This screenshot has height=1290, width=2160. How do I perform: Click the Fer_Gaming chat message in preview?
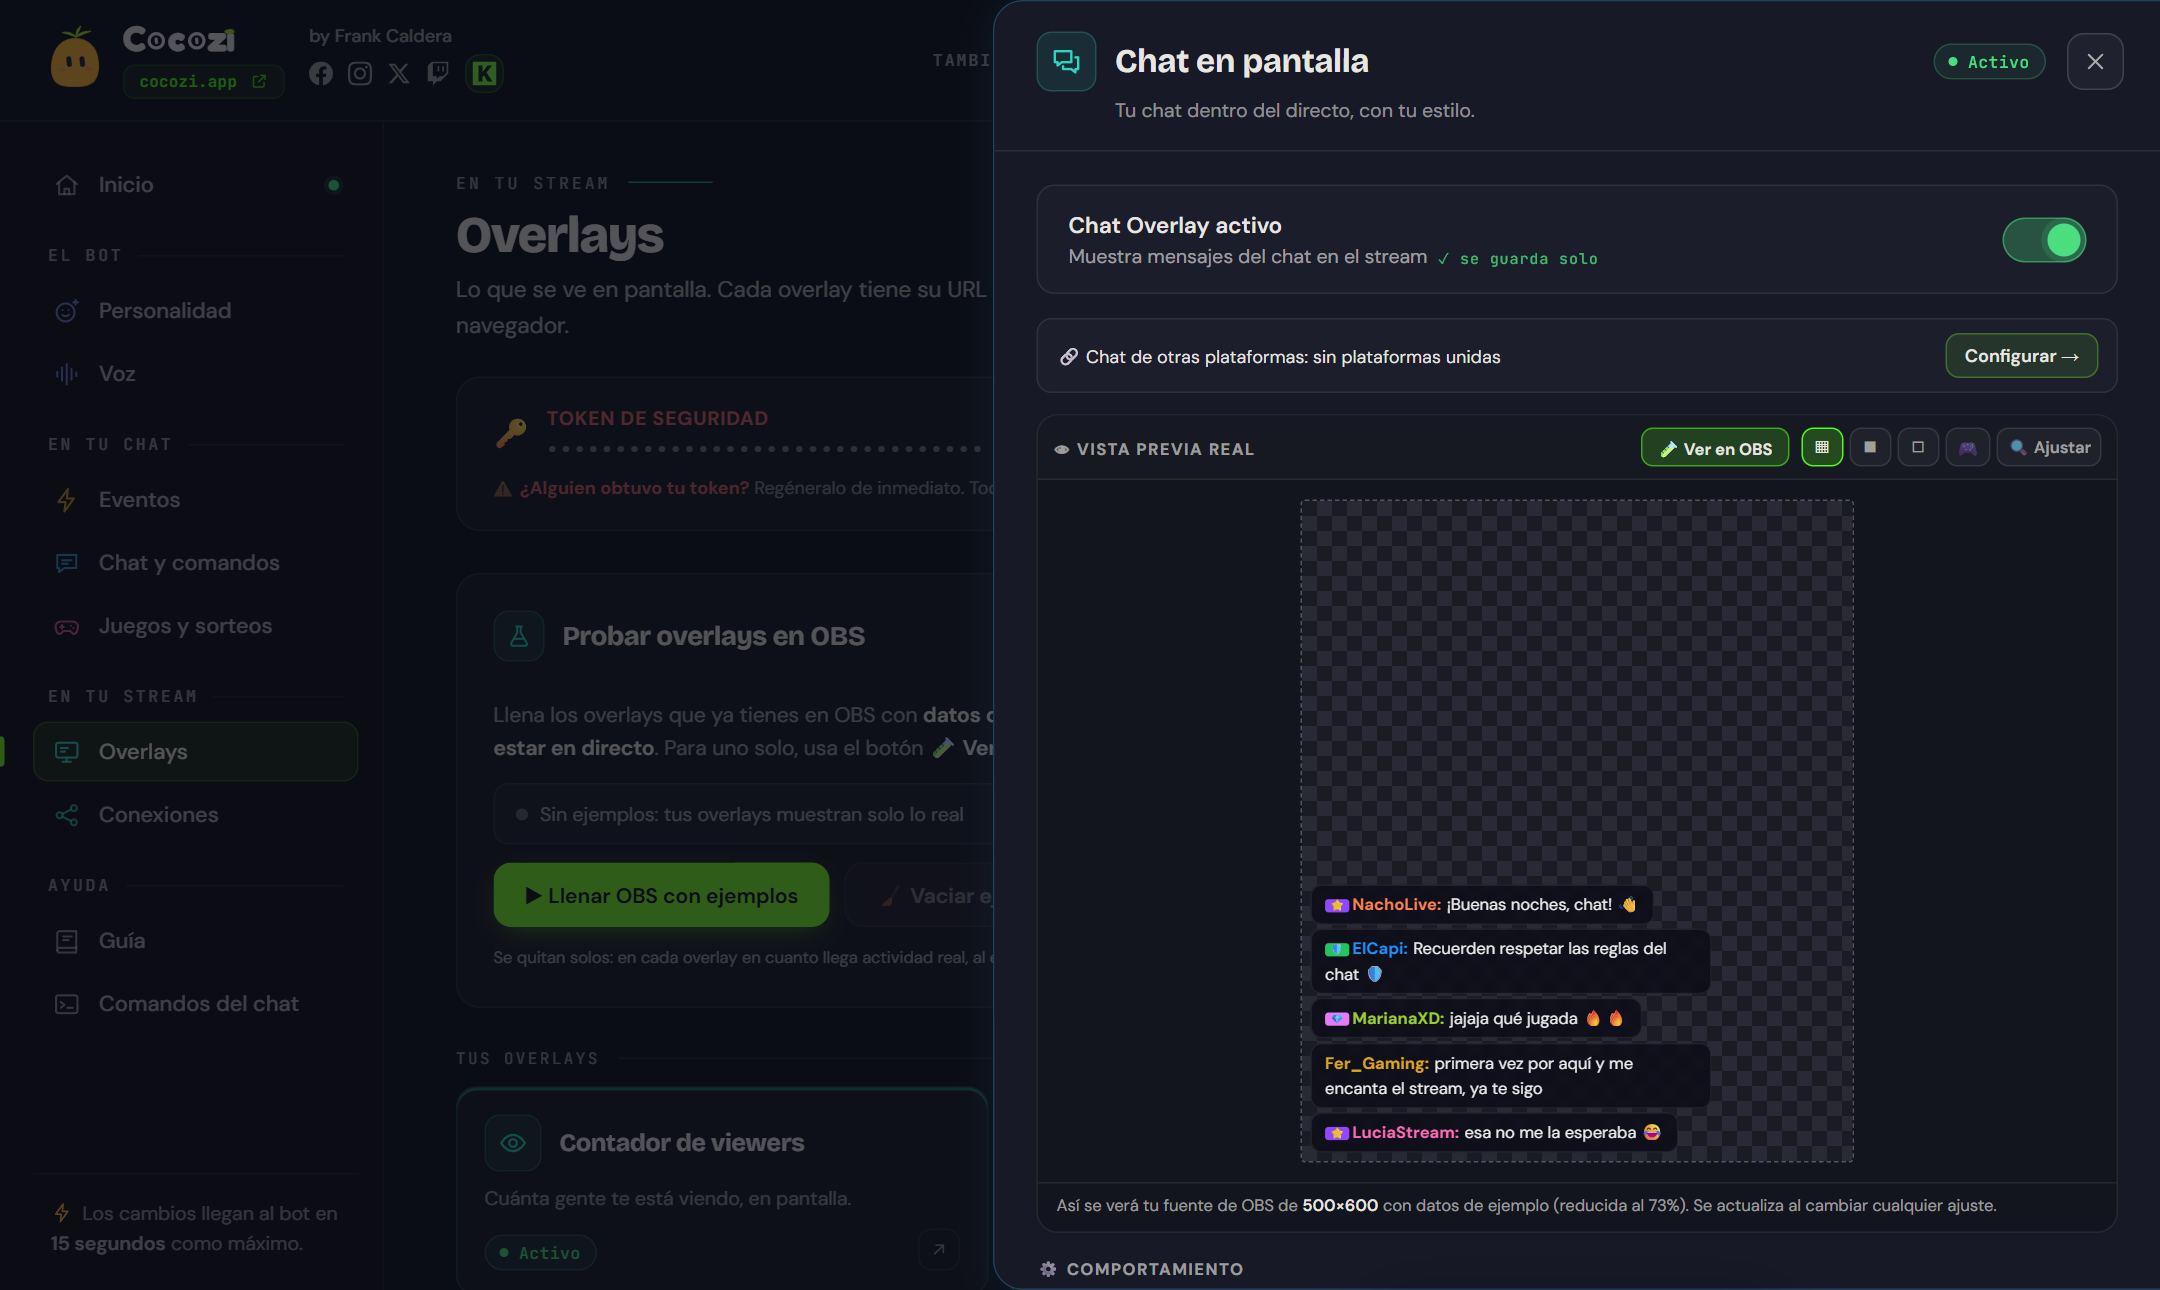coord(1511,1076)
